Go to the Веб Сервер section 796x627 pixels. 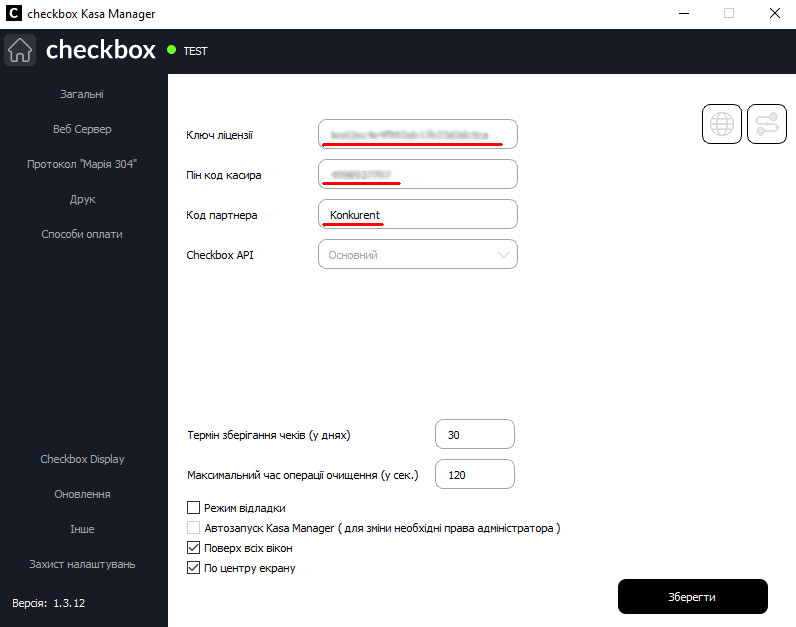82,129
